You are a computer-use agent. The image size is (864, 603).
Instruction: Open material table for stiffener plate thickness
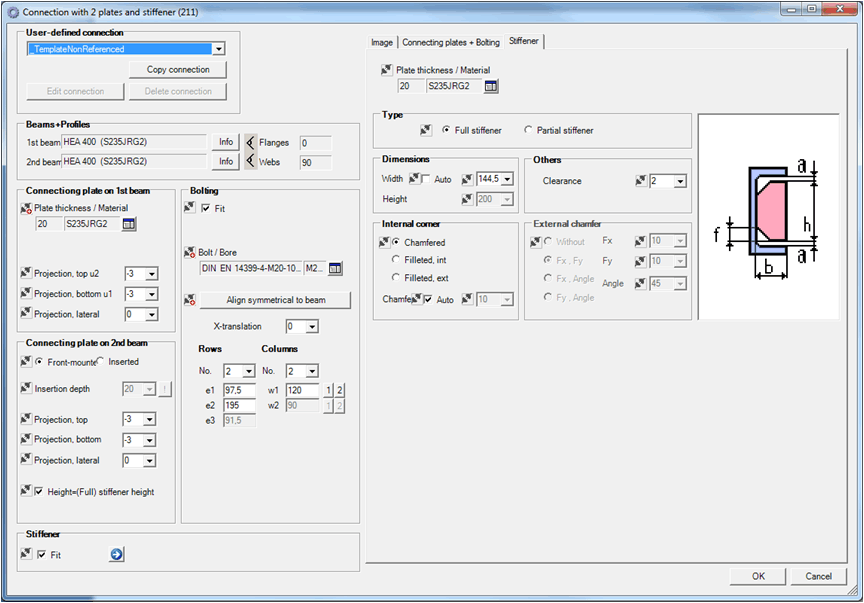[491, 86]
